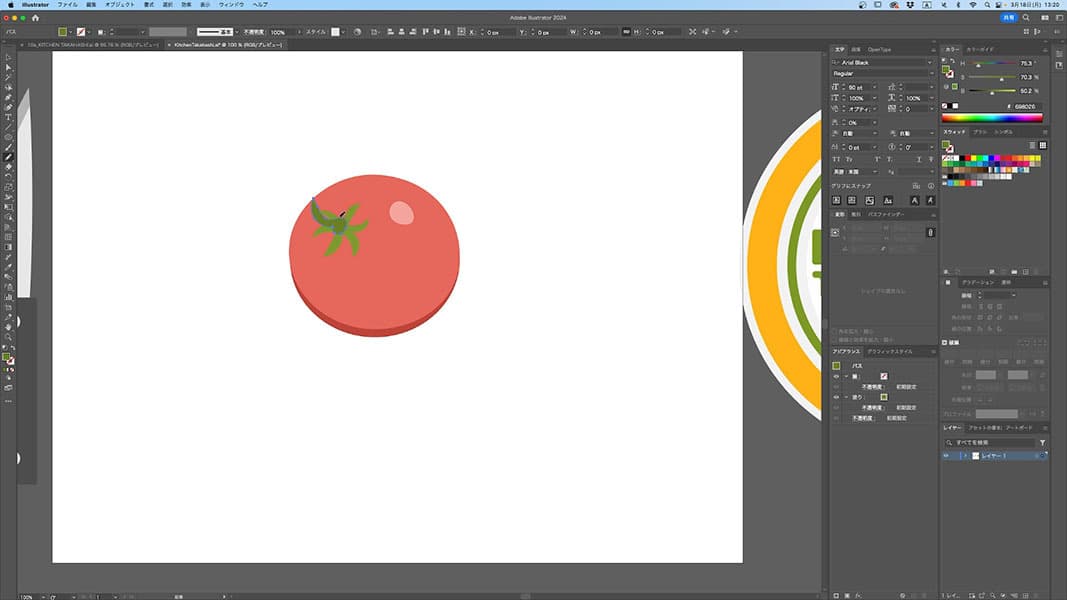The height and width of the screenshot is (600, 1067).
Task: Switch Swatches panel to grid thumbnail view
Action: click(1043, 145)
